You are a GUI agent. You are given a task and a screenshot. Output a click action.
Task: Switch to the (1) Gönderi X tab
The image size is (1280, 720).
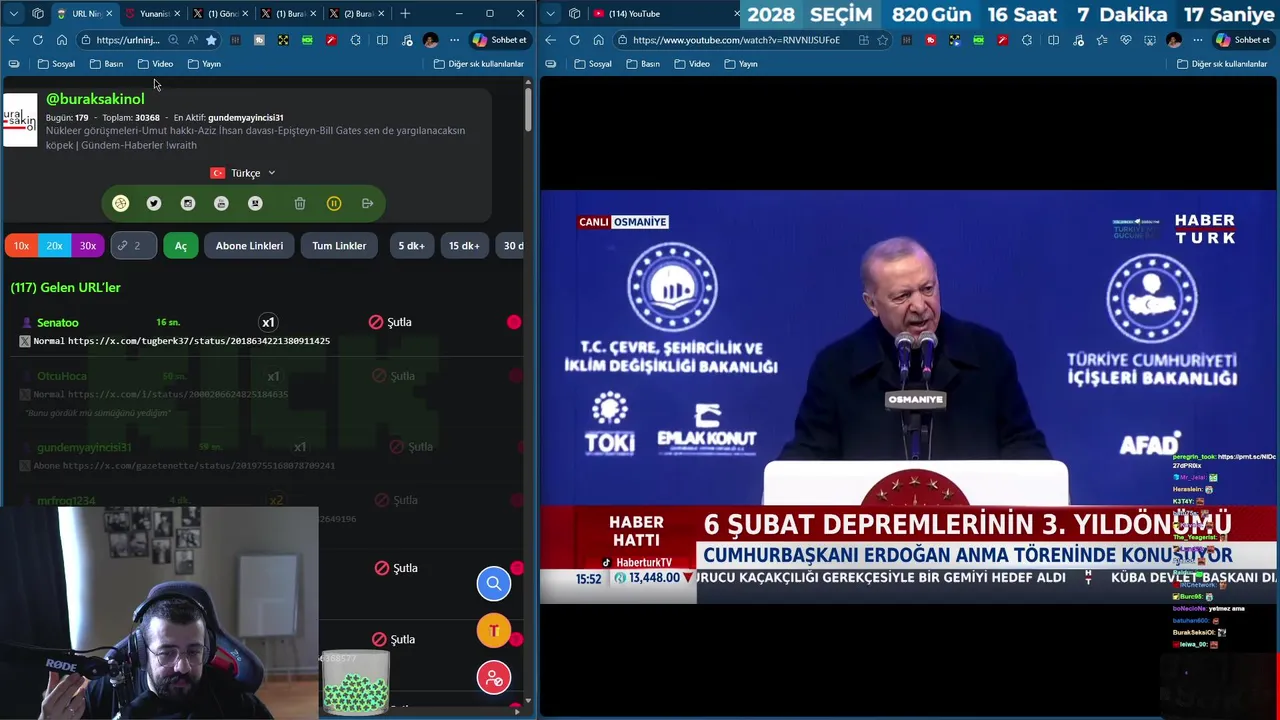point(220,14)
